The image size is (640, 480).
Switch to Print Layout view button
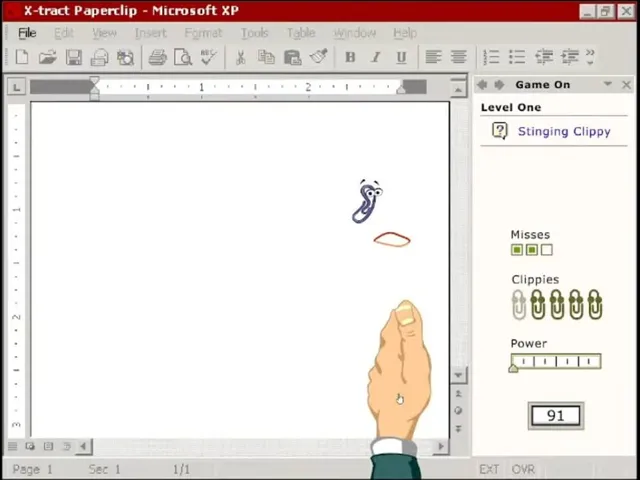(49, 446)
